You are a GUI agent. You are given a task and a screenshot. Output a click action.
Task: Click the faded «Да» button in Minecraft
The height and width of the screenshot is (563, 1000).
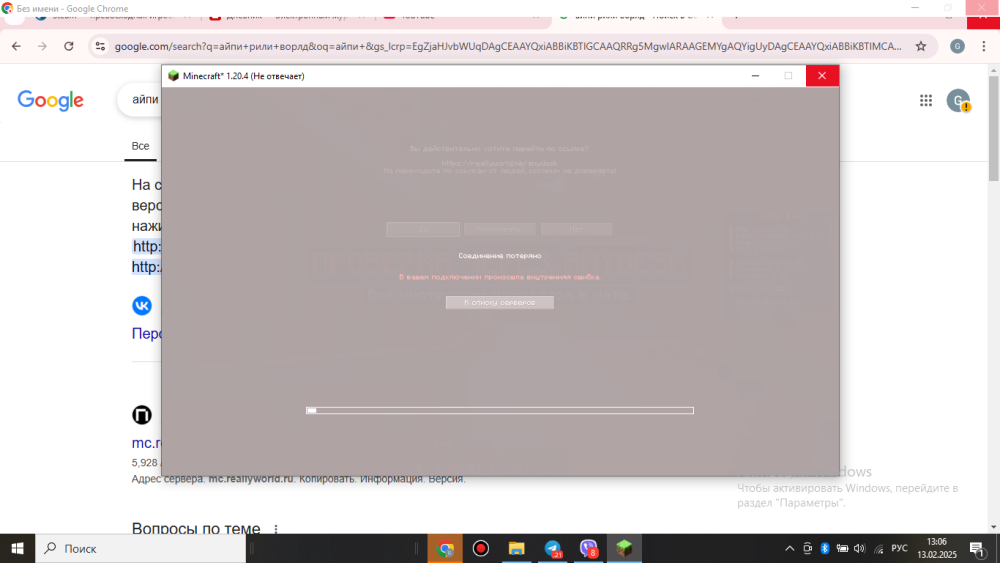tap(423, 230)
